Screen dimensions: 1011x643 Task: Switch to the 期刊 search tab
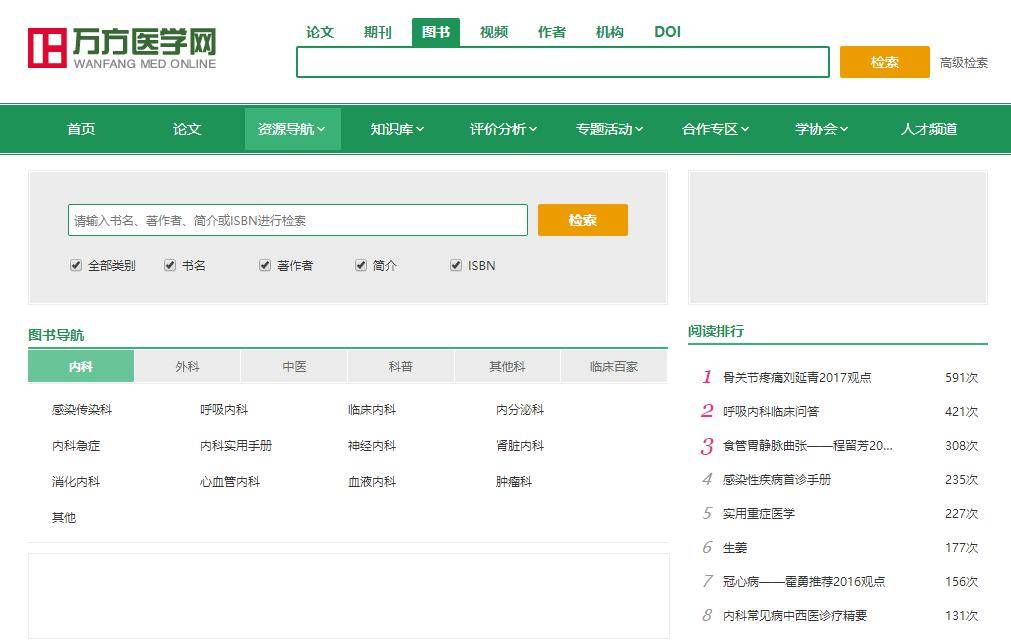[377, 32]
